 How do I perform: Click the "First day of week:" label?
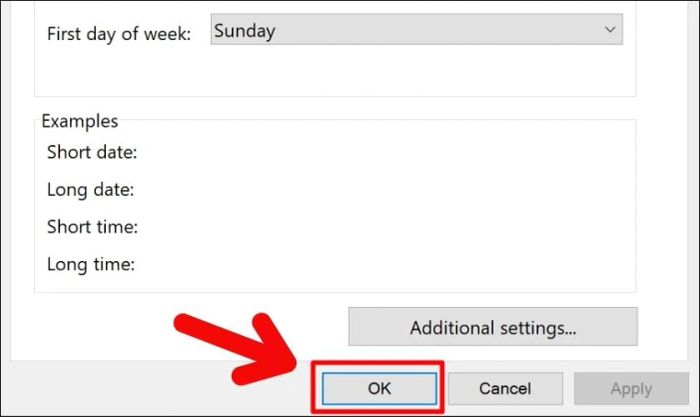coord(119,34)
